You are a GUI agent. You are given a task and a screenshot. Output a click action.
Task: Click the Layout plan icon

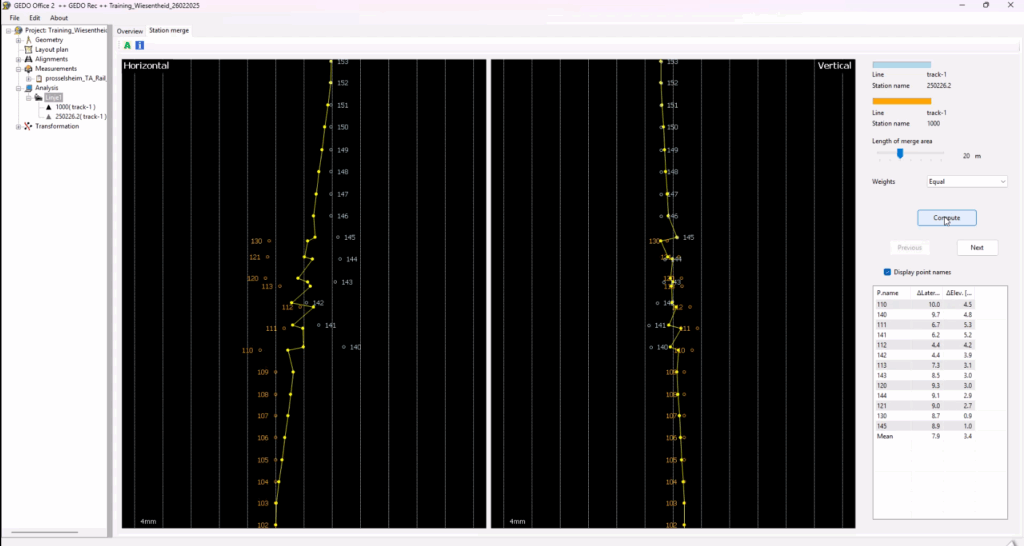pyautogui.click(x=28, y=49)
